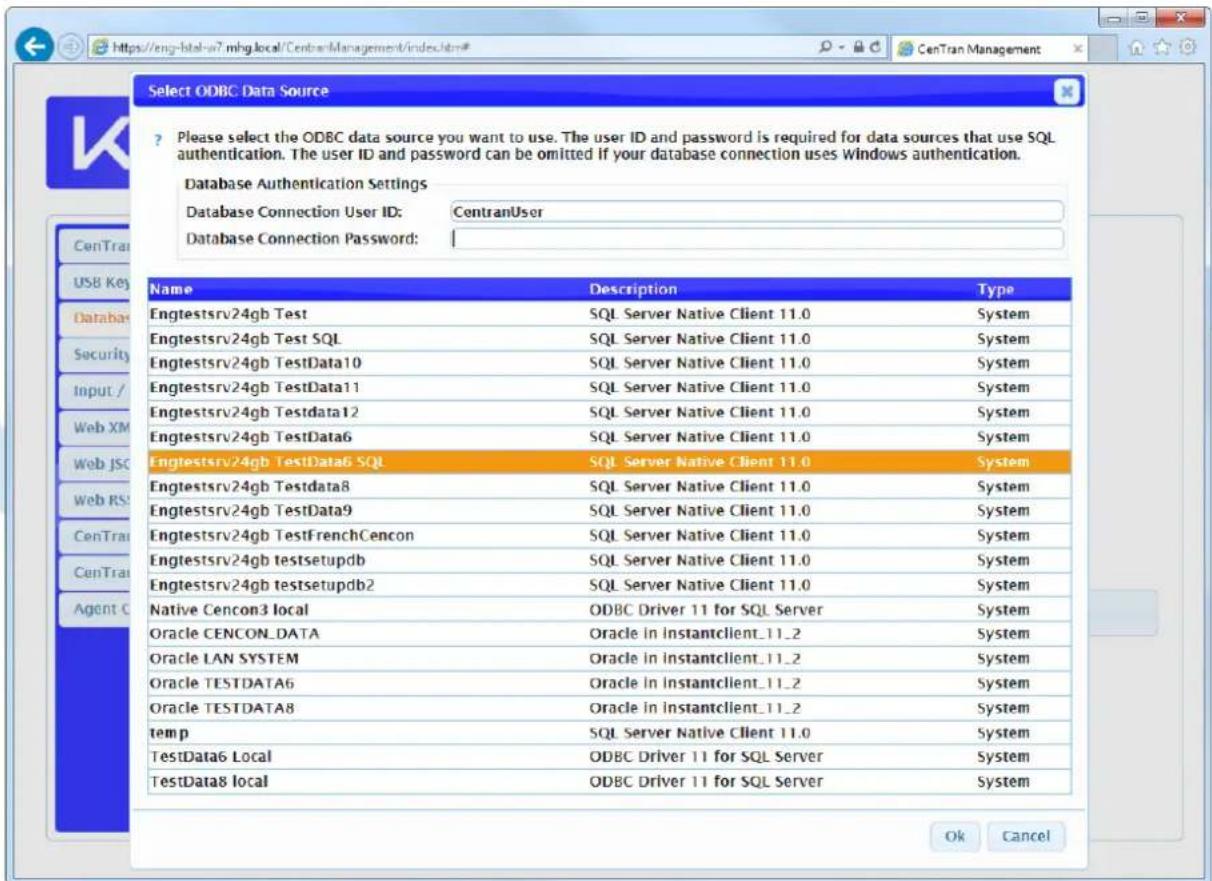1212x881 pixels.
Task: Open browser tools gear icon
Action: (1188, 47)
